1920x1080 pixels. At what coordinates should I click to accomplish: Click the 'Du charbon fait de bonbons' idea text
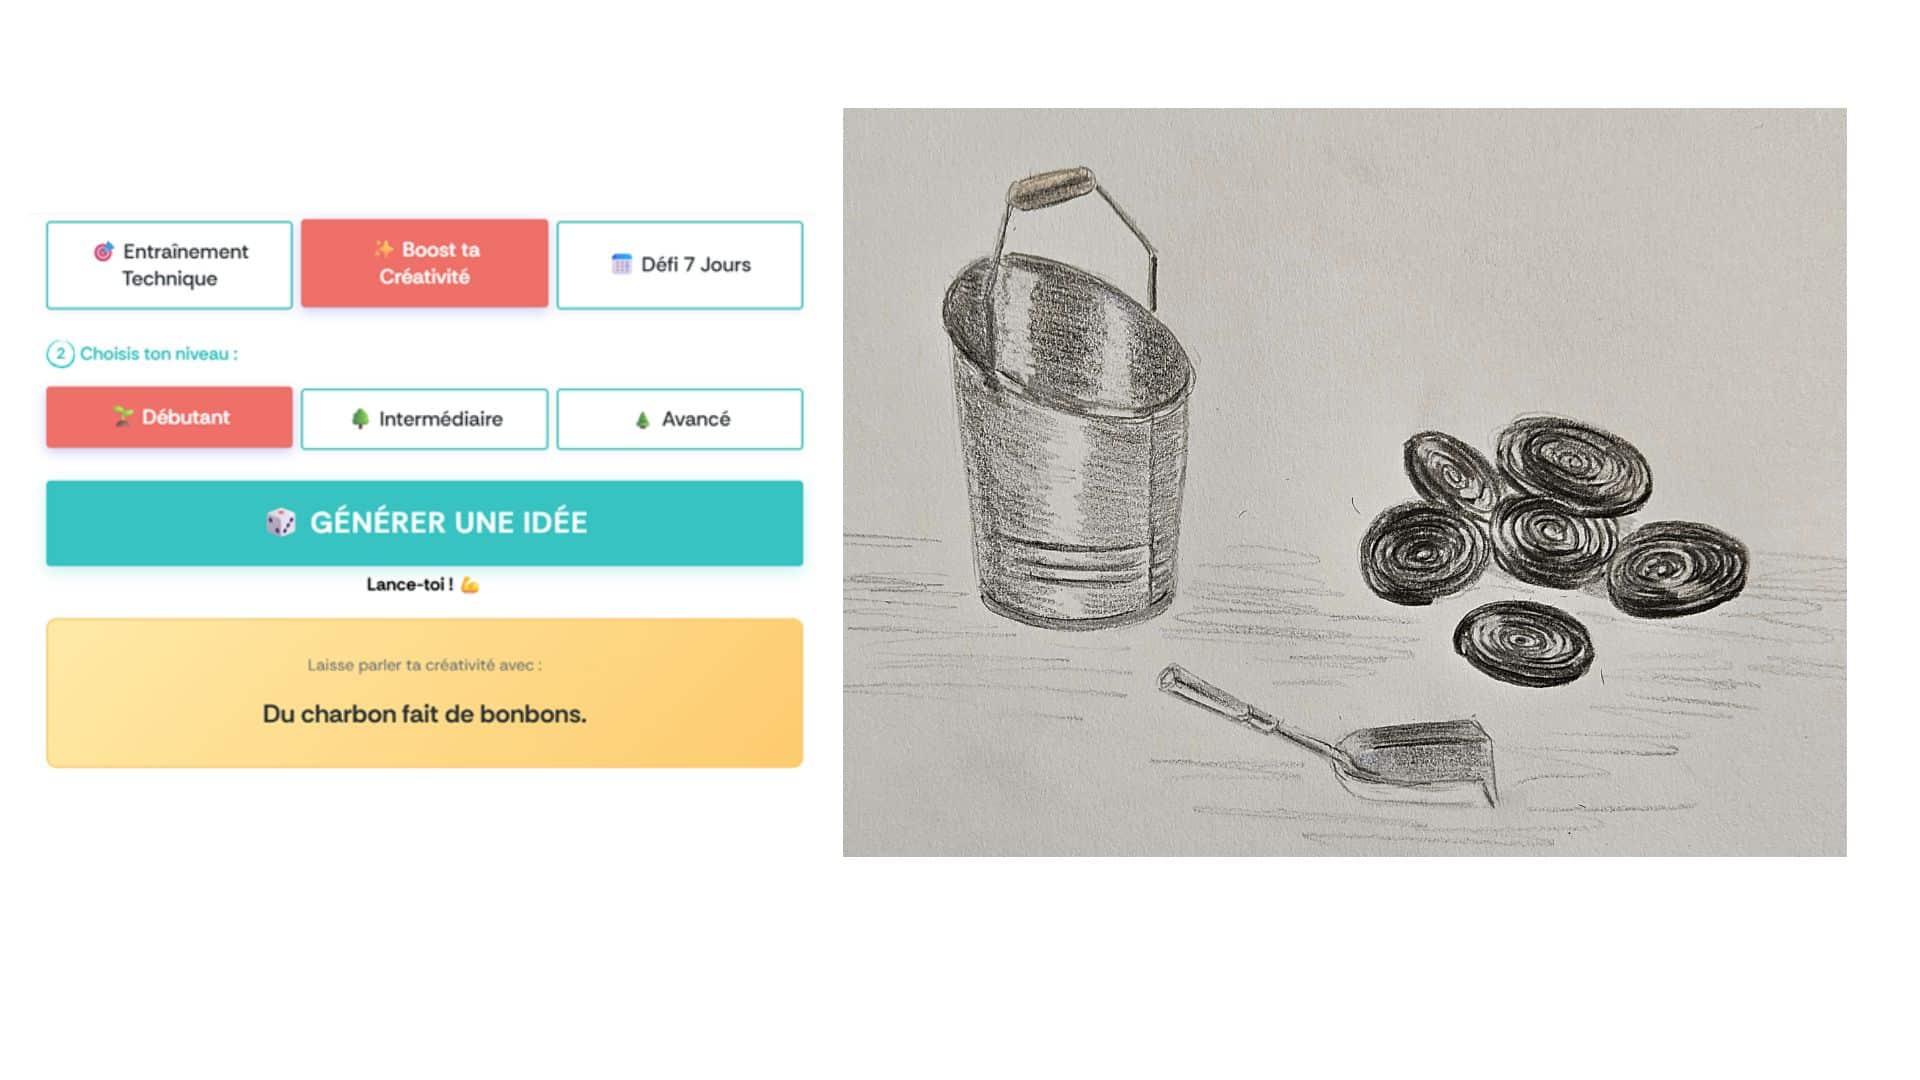(x=424, y=714)
